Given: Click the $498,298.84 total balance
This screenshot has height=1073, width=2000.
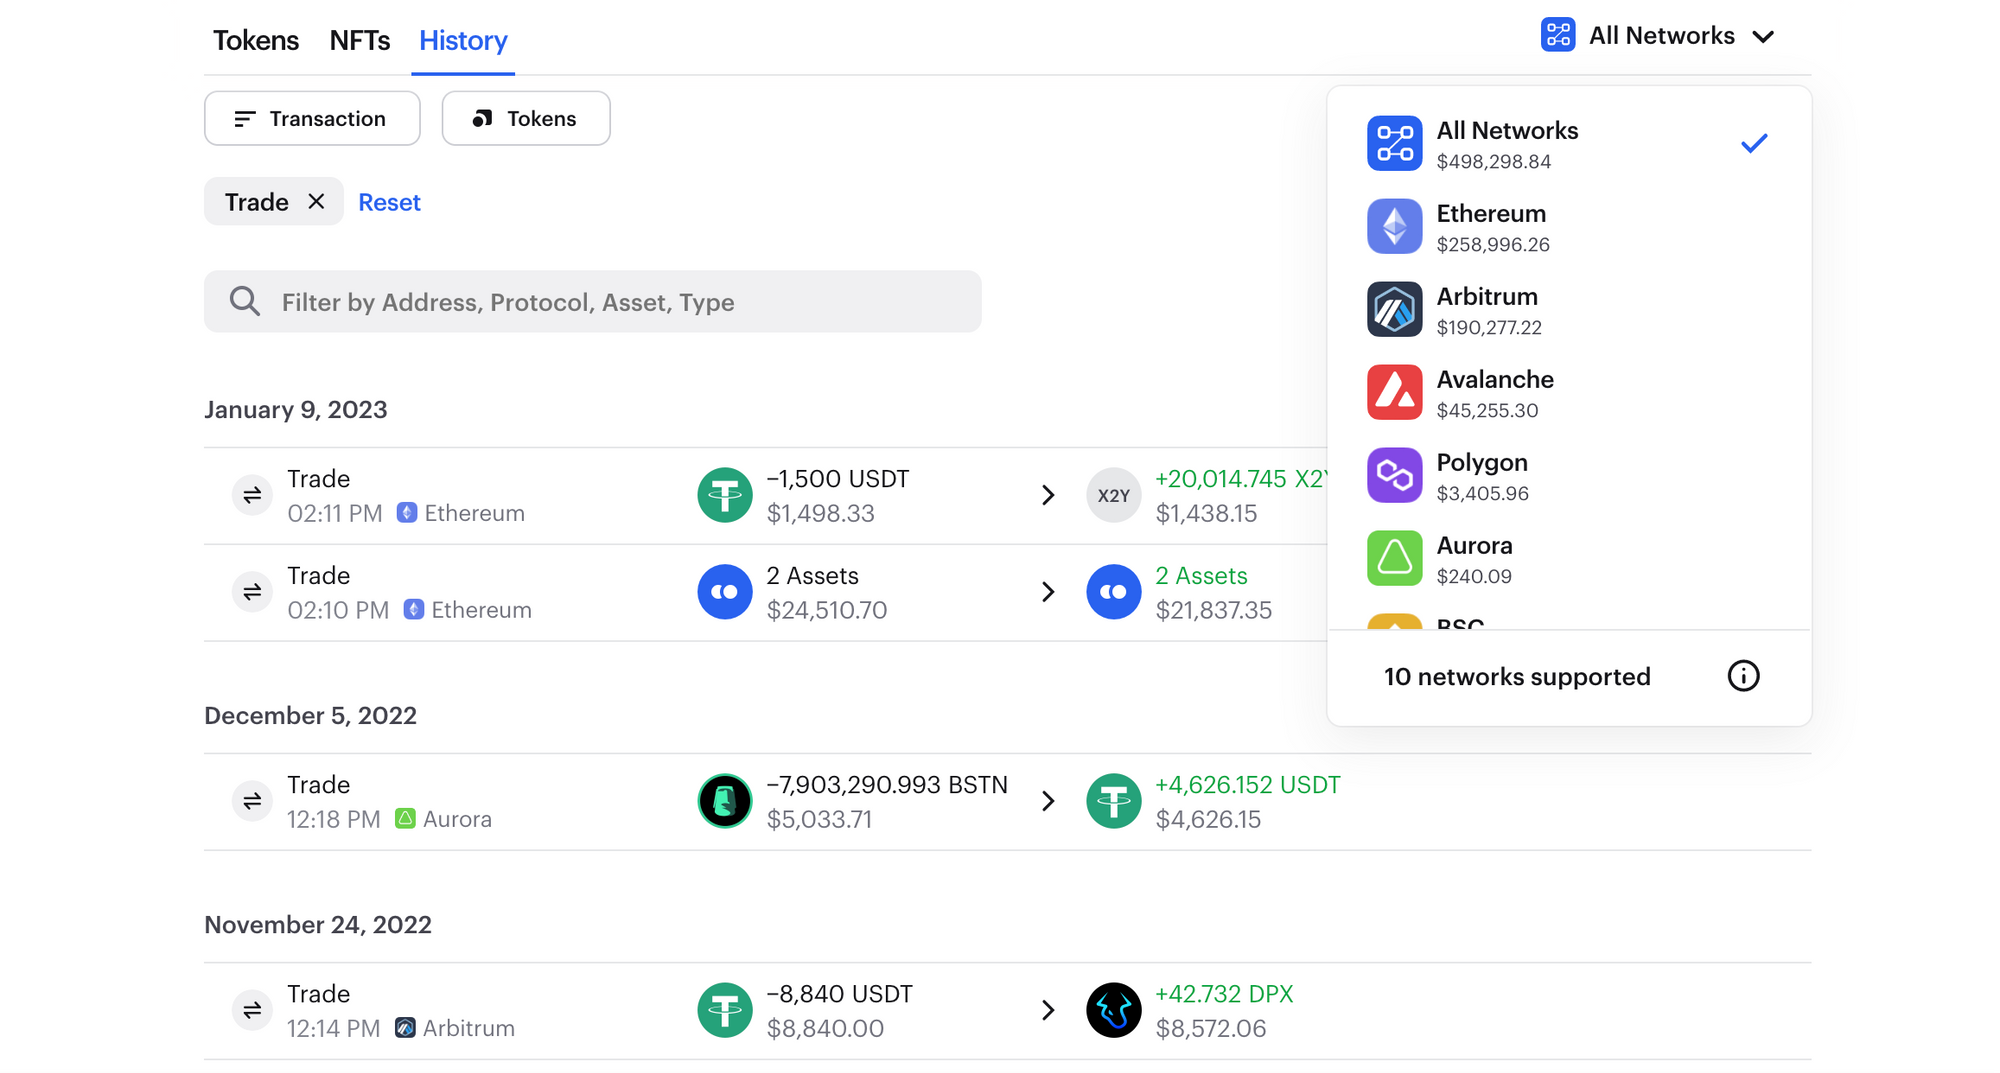Looking at the screenshot, I should (x=1494, y=162).
